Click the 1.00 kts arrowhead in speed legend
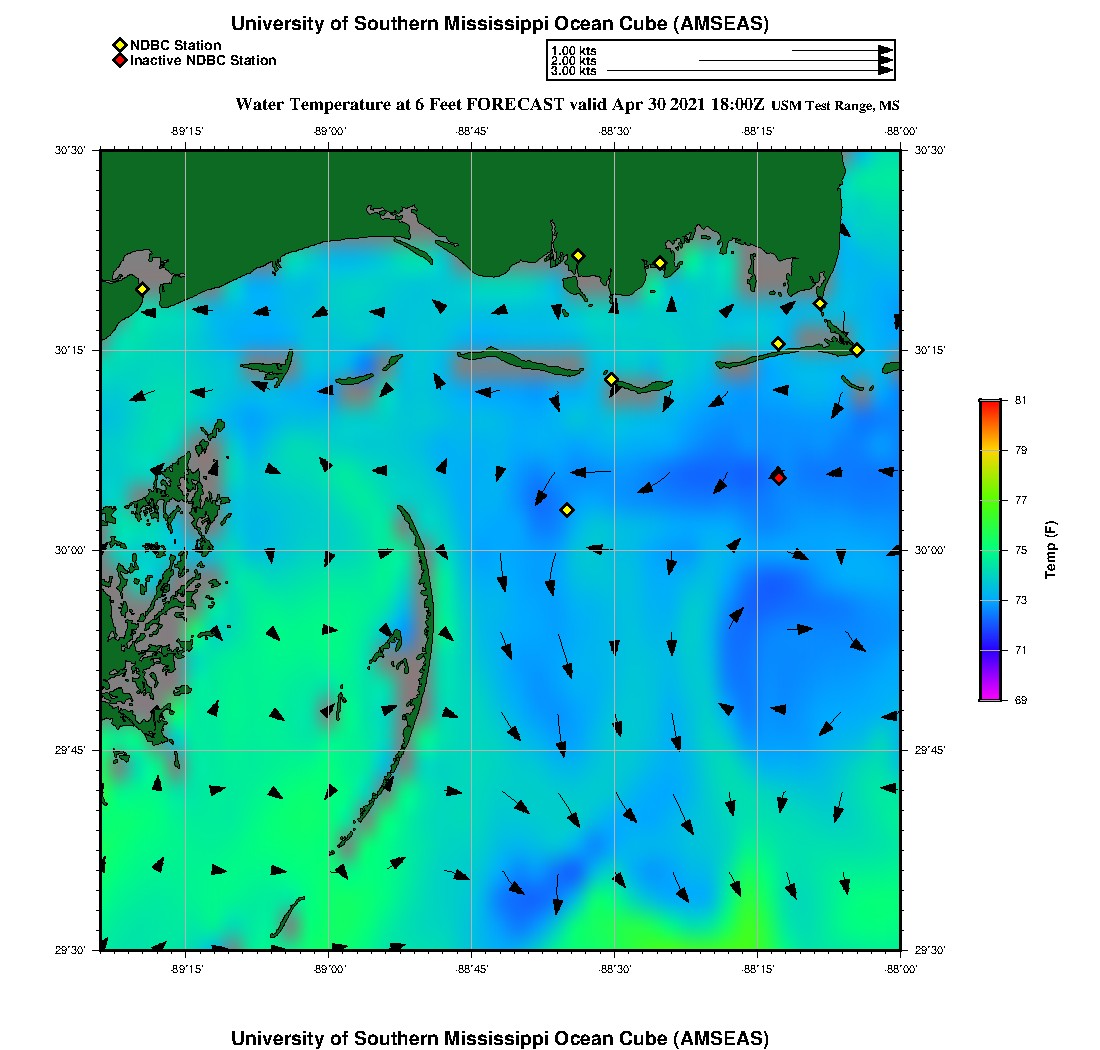Image resolution: width=1100 pixels, height=1050 pixels. [885, 50]
